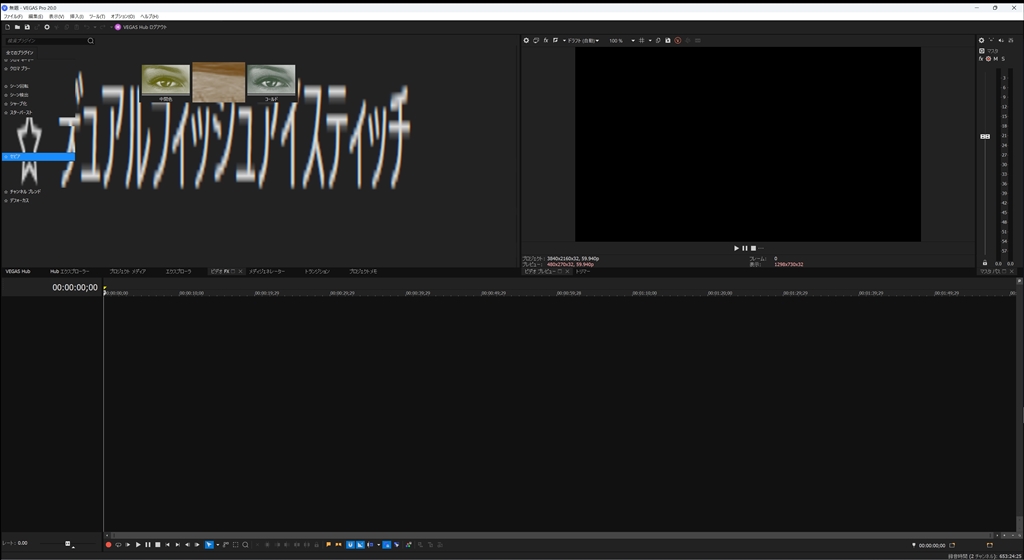1024x560 pixels.
Task: Open the 編集 menu
Action: pos(35,16)
